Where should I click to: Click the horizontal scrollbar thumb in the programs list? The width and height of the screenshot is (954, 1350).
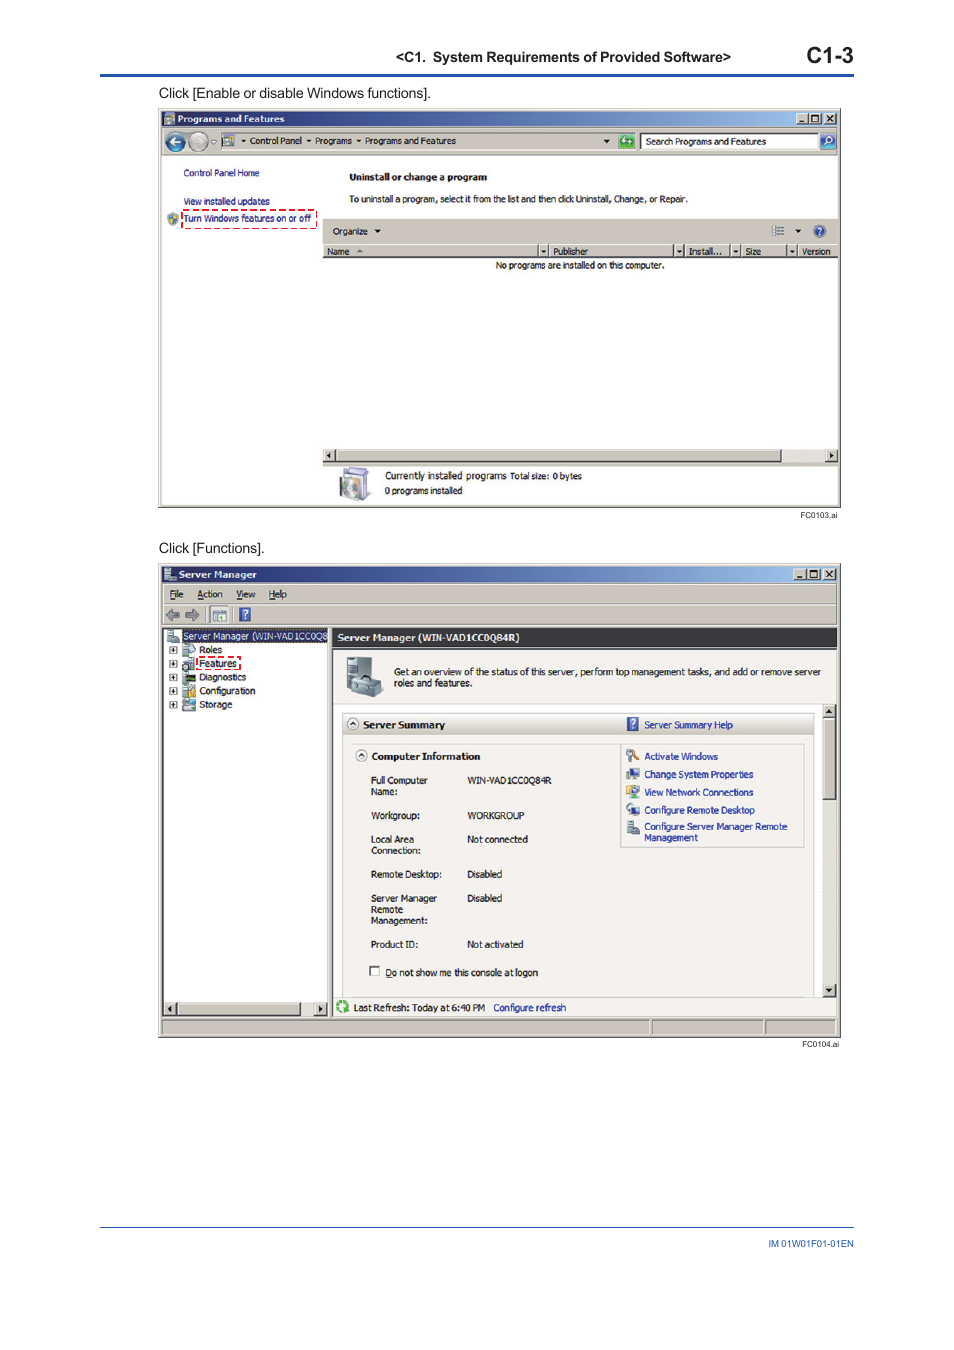click(558, 456)
